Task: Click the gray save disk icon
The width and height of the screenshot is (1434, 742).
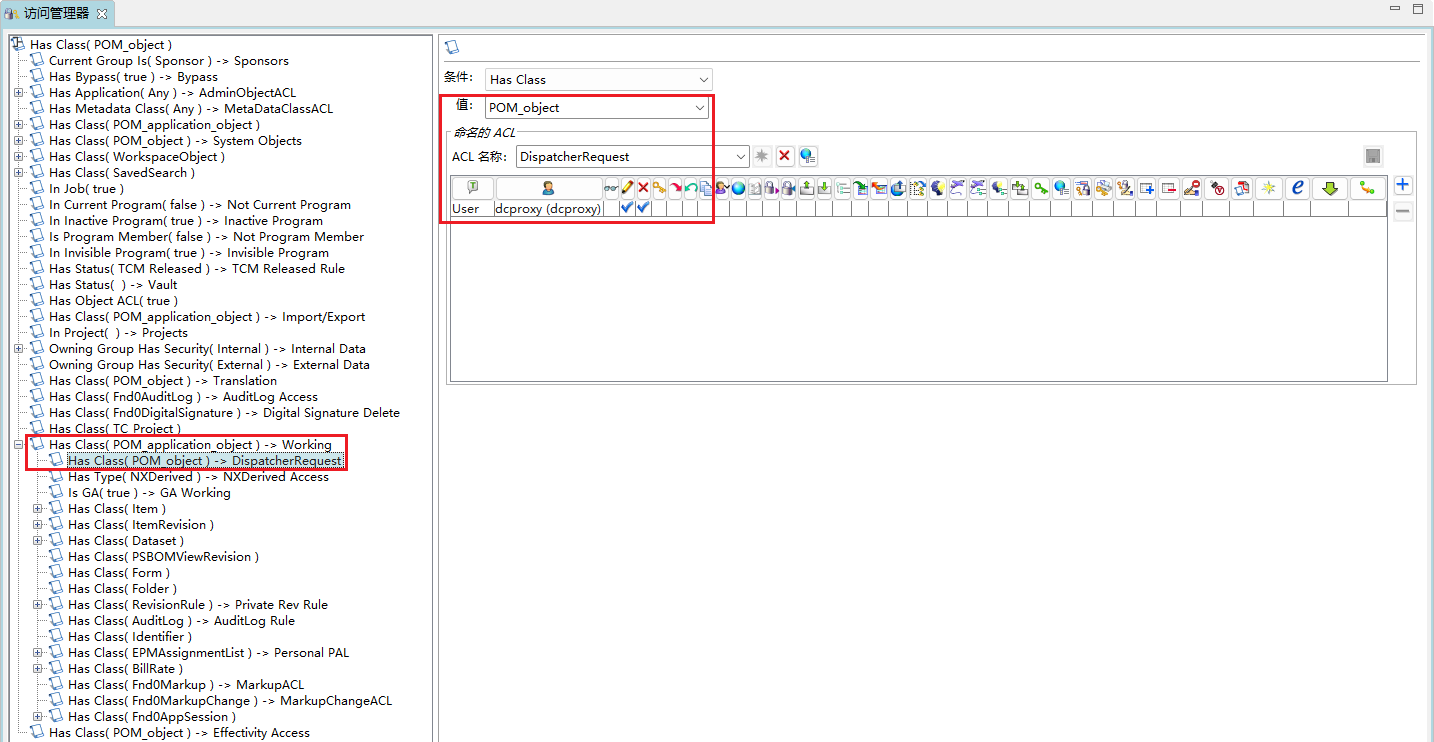Action: click(1373, 156)
